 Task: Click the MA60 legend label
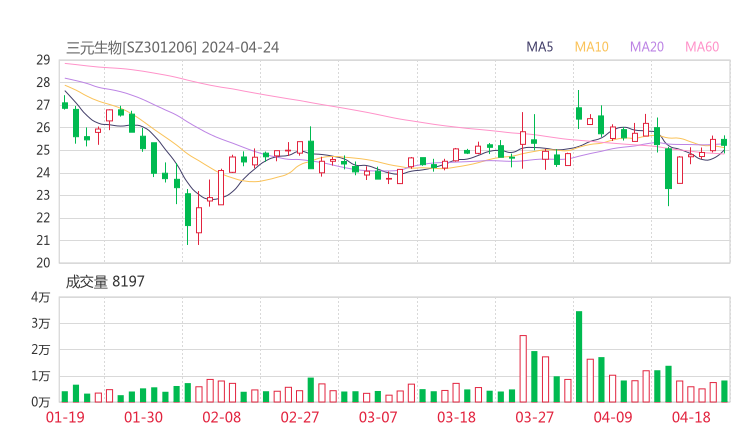pos(702,47)
